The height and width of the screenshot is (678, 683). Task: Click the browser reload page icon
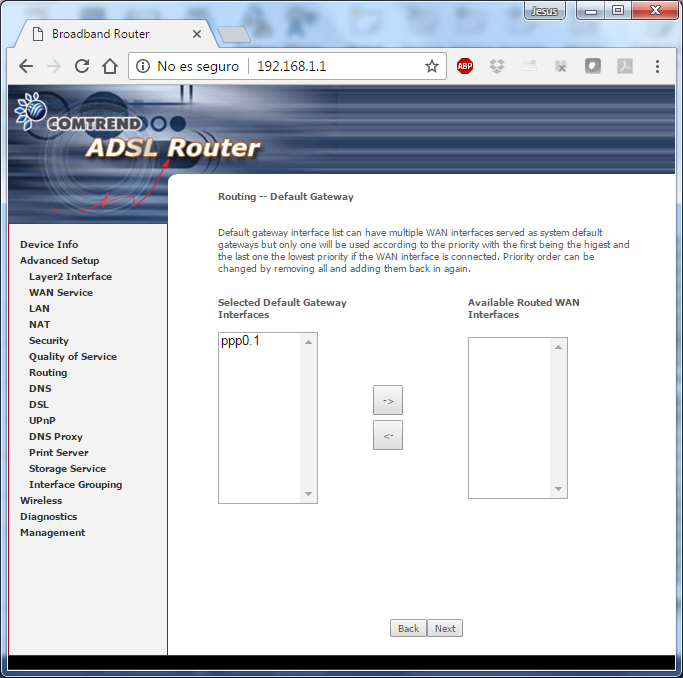point(82,66)
